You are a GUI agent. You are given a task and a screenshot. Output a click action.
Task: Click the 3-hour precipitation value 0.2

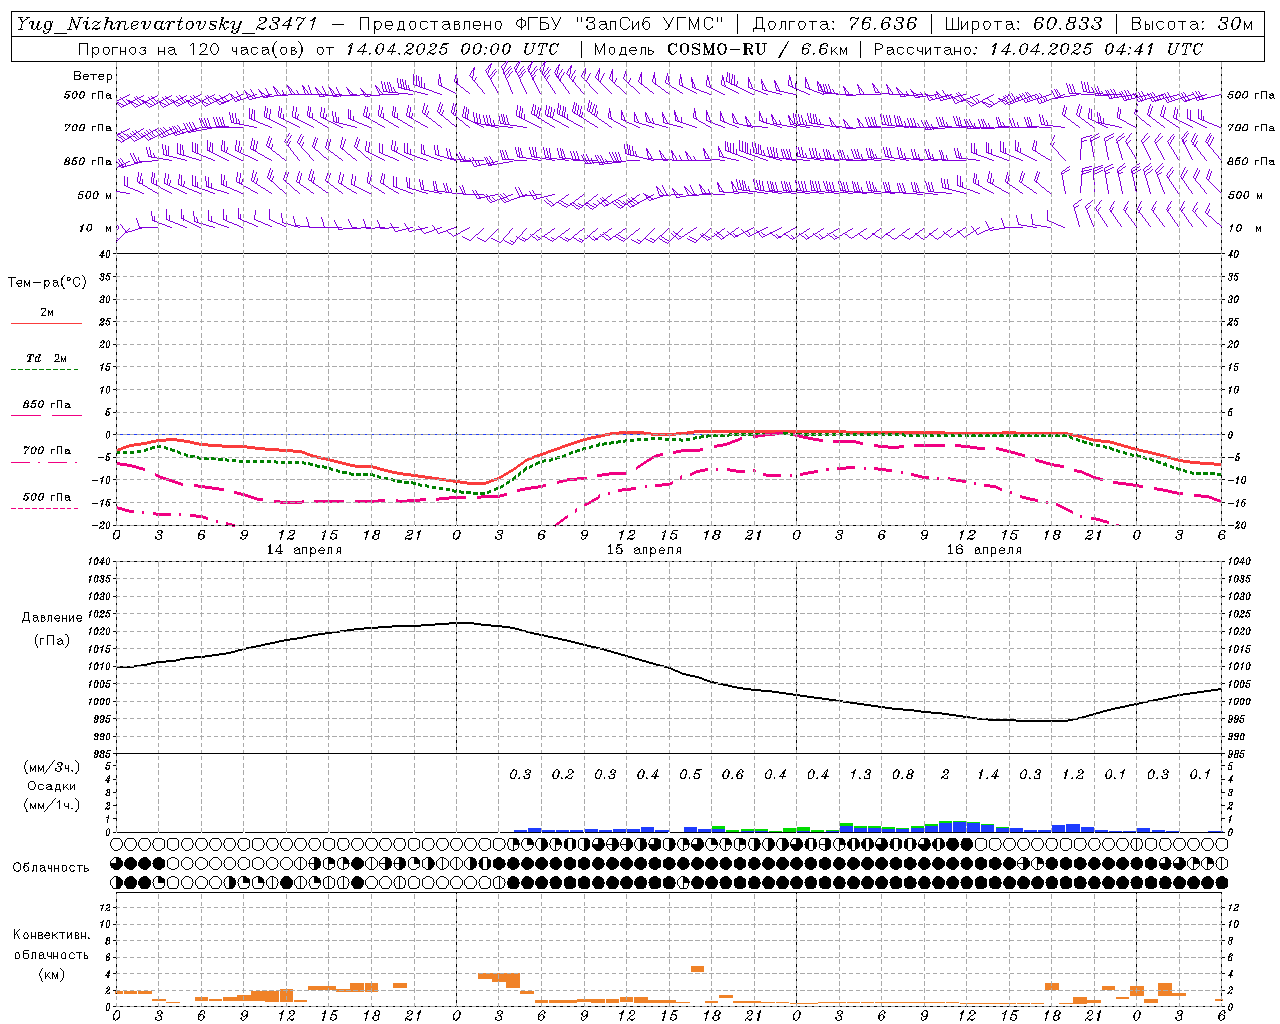point(563,775)
